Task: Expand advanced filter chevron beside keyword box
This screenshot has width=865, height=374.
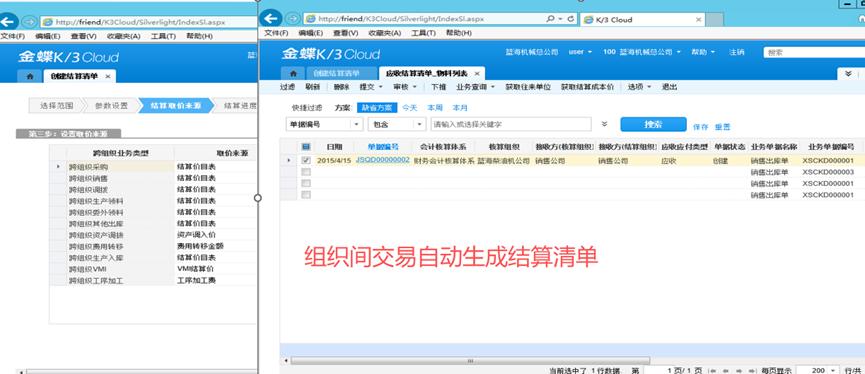Action: (x=604, y=124)
